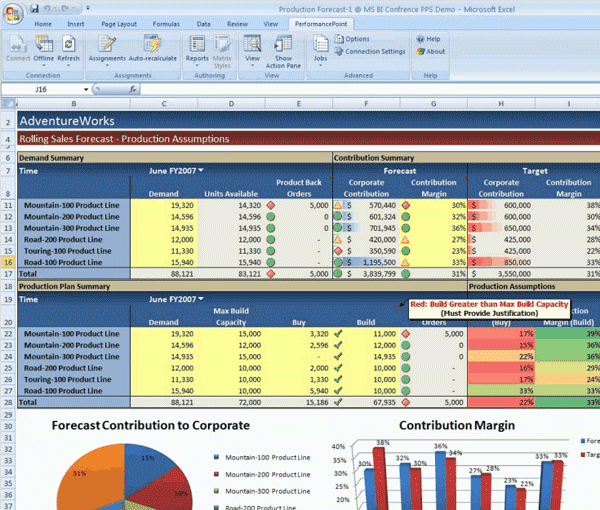Viewport: 600px width, 510px height.
Task: Click the Office button orb
Action: [13, 13]
